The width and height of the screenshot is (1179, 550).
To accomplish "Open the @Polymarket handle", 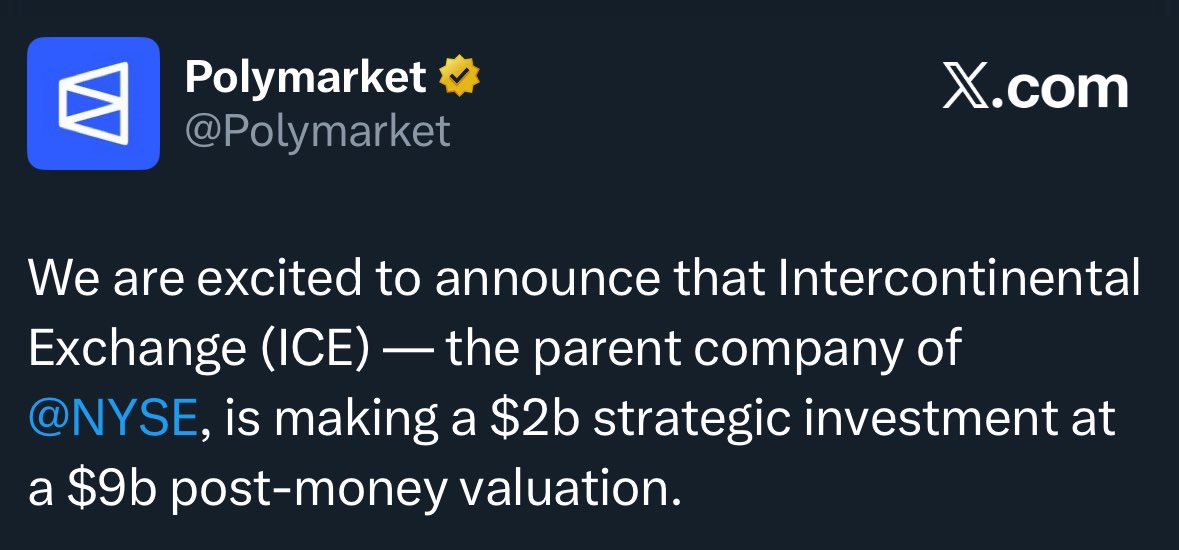I will pos(318,131).
